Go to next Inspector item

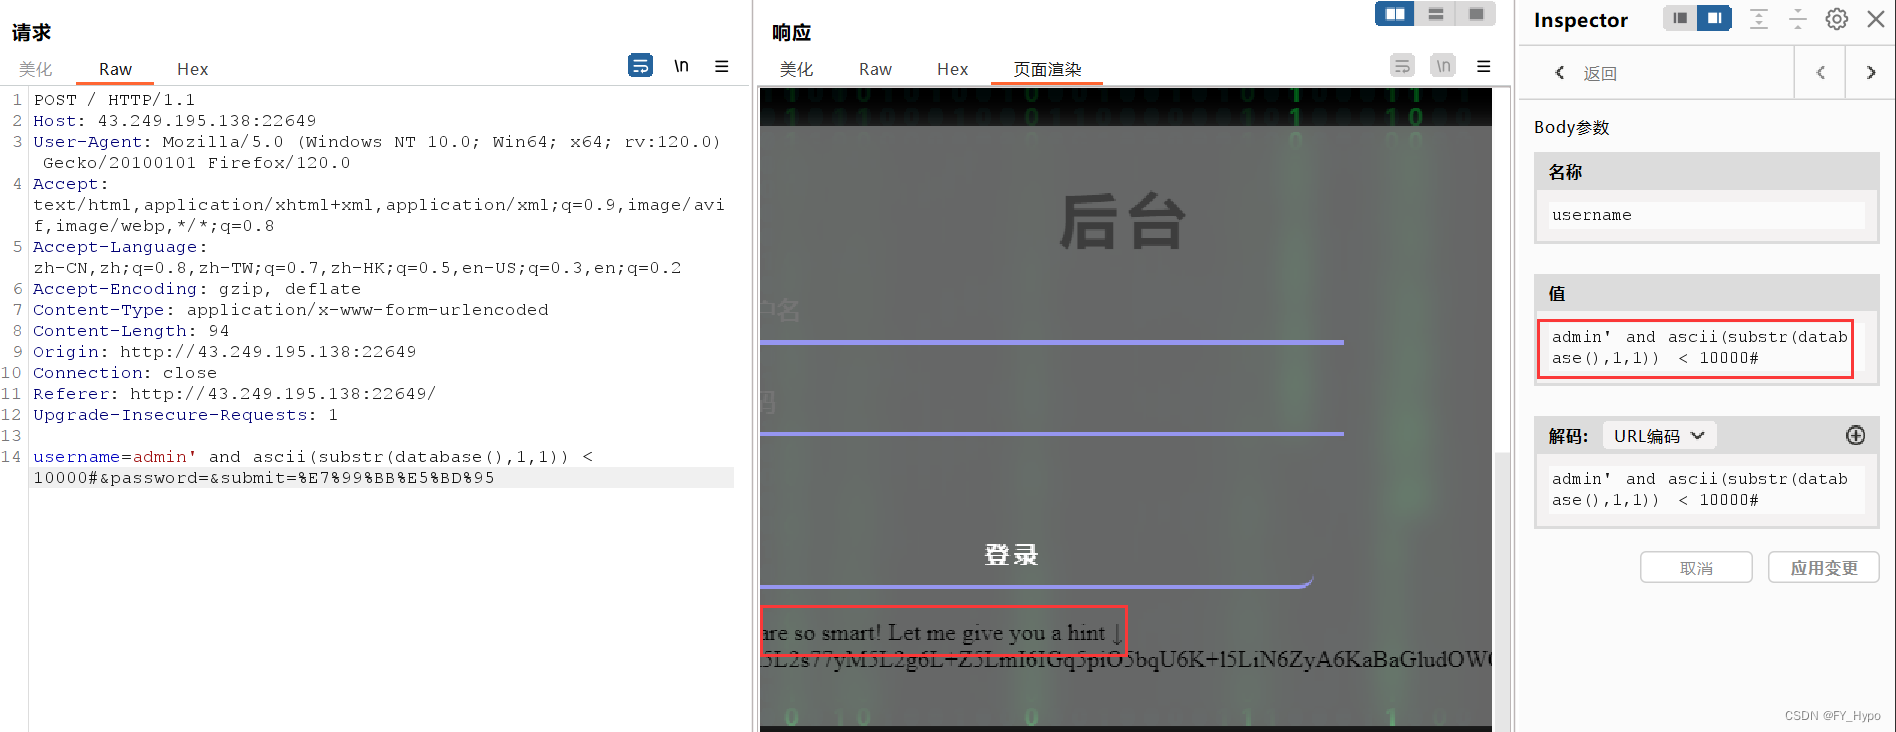pos(1871,72)
